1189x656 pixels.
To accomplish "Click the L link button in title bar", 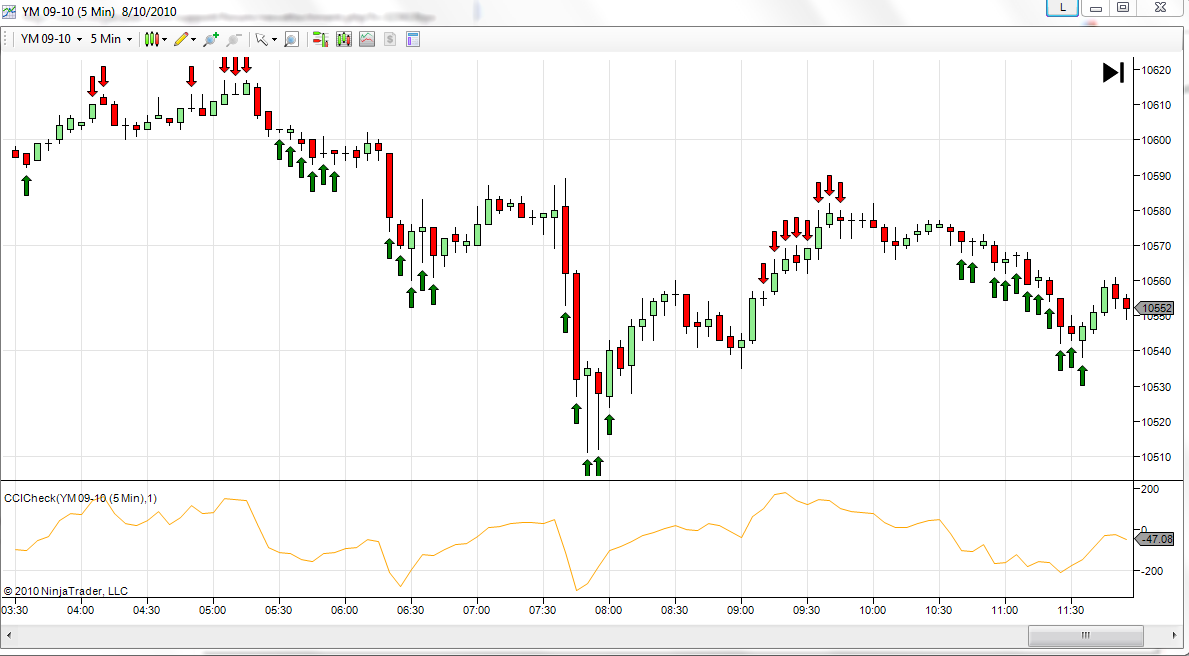I will click(x=1063, y=8).
